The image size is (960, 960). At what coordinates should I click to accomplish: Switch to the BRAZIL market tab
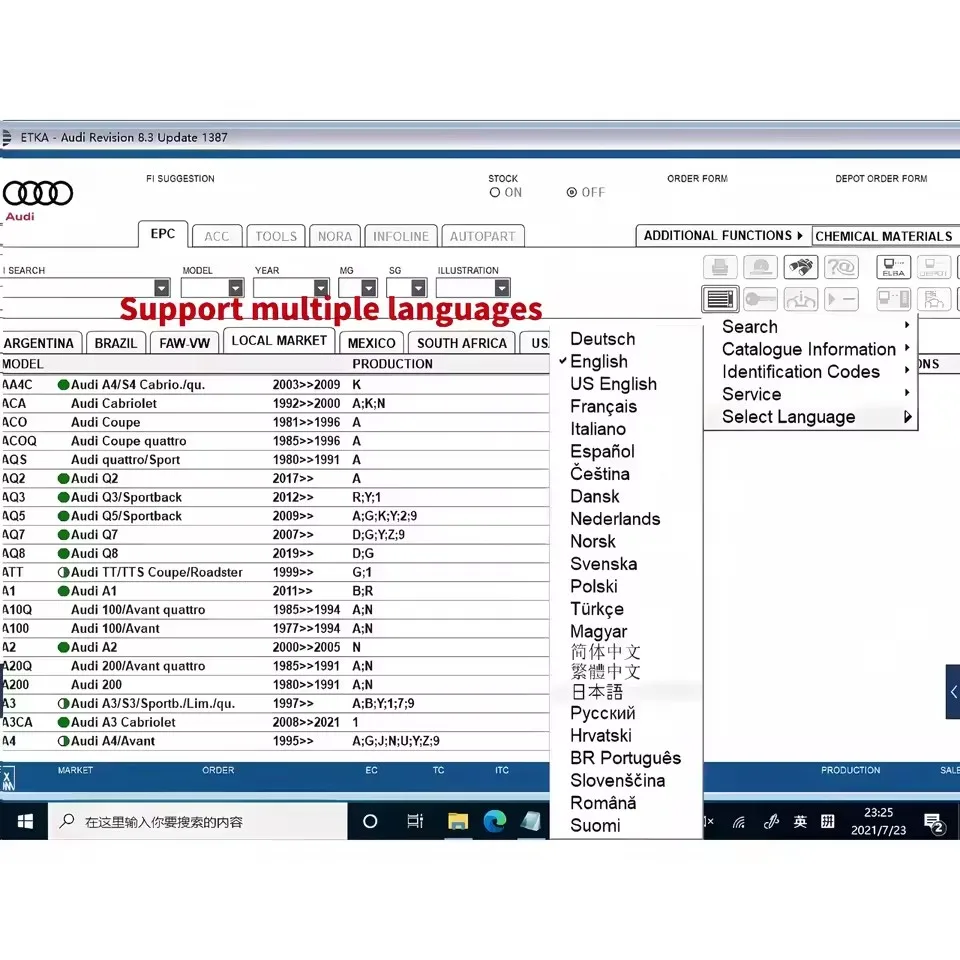pos(115,342)
